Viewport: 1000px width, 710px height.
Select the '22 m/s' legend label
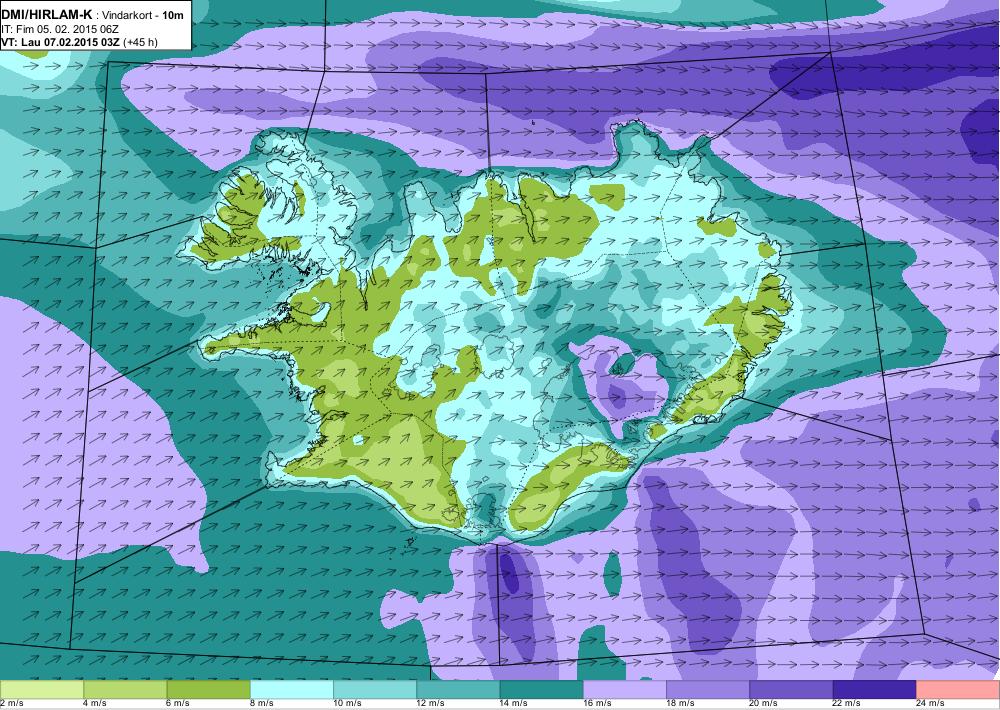point(847,704)
